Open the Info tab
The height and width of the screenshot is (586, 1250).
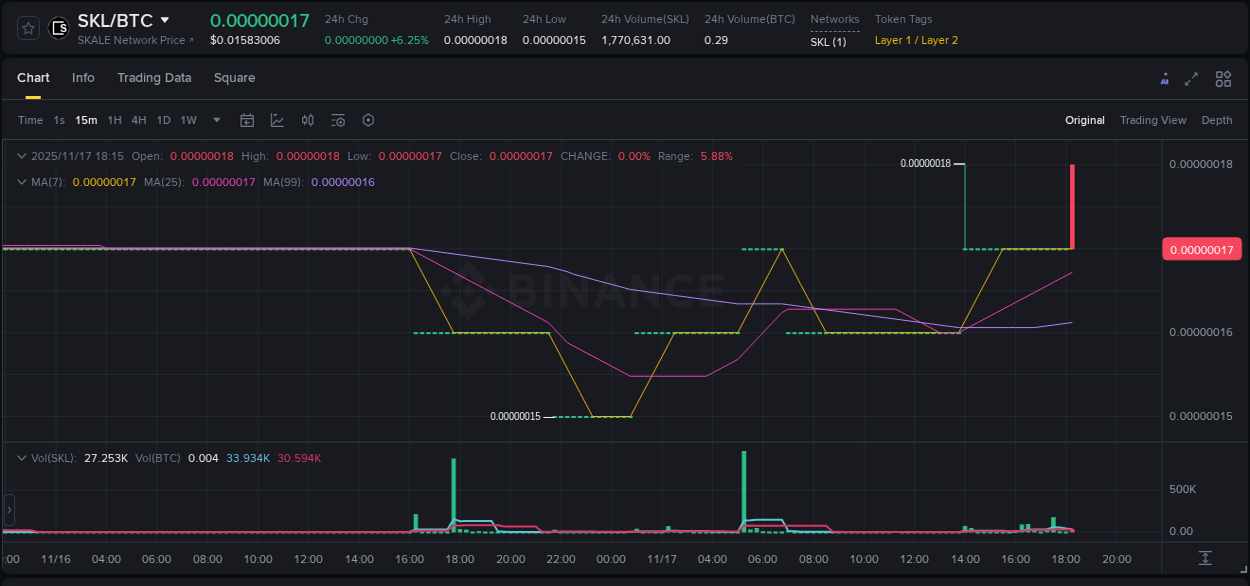83,78
